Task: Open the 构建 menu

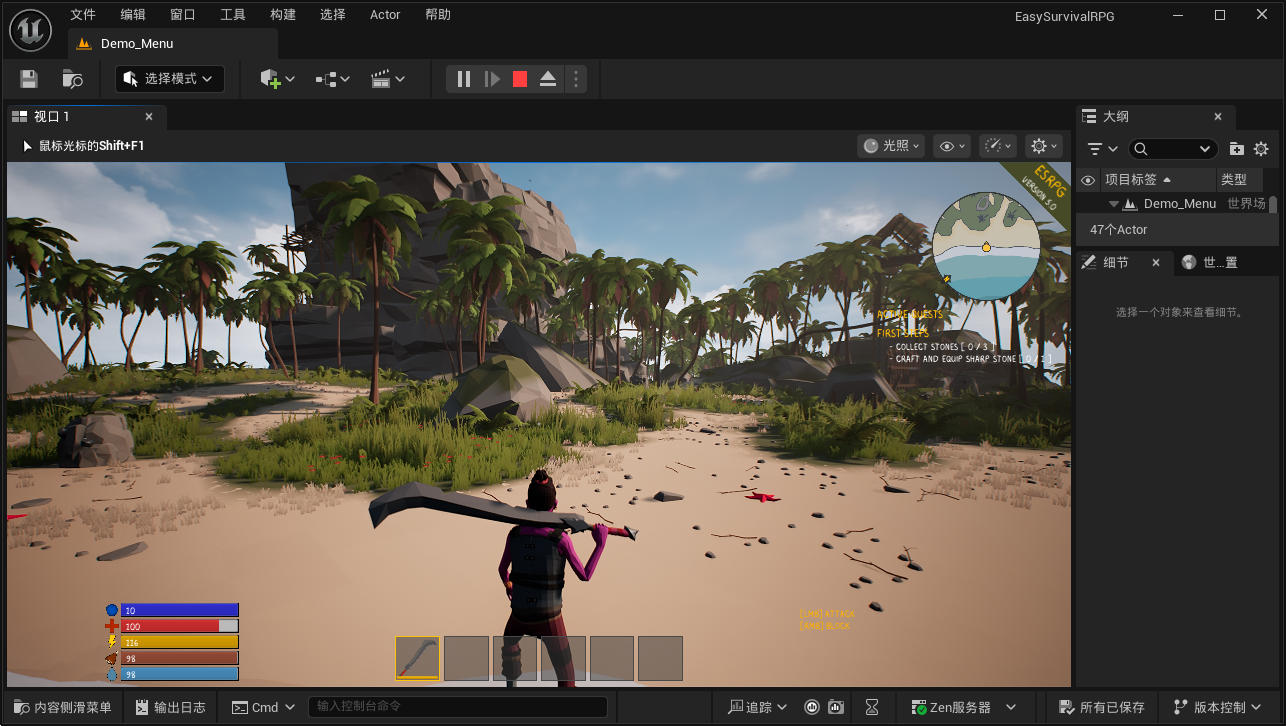Action: (283, 15)
